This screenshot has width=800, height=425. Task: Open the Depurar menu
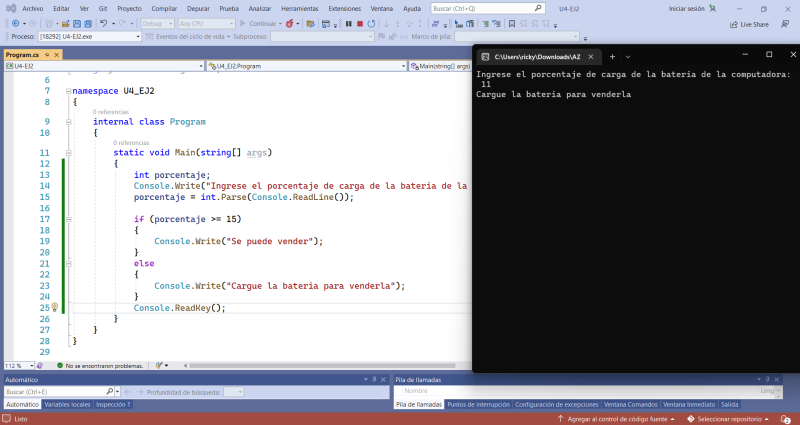point(199,8)
